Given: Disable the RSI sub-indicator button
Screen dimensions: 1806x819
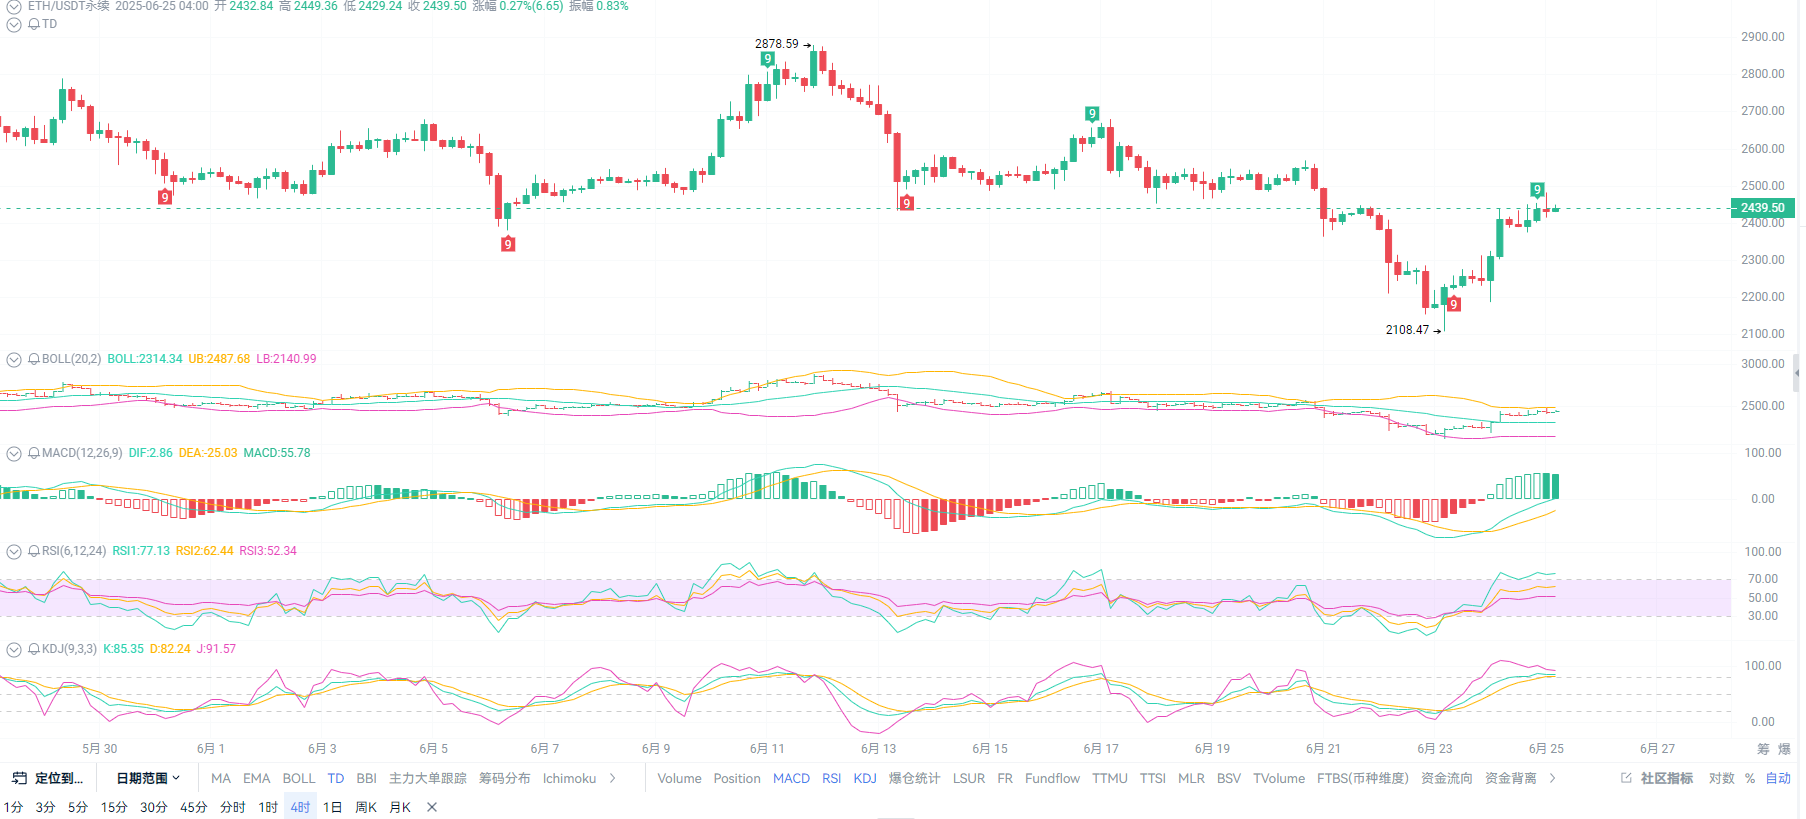Looking at the screenshot, I should point(831,778).
